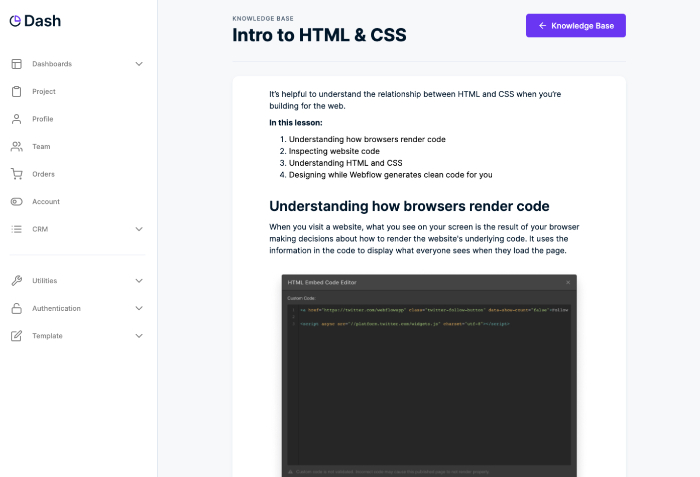Click the first code line in editor
700x477 pixels.
coord(434,310)
